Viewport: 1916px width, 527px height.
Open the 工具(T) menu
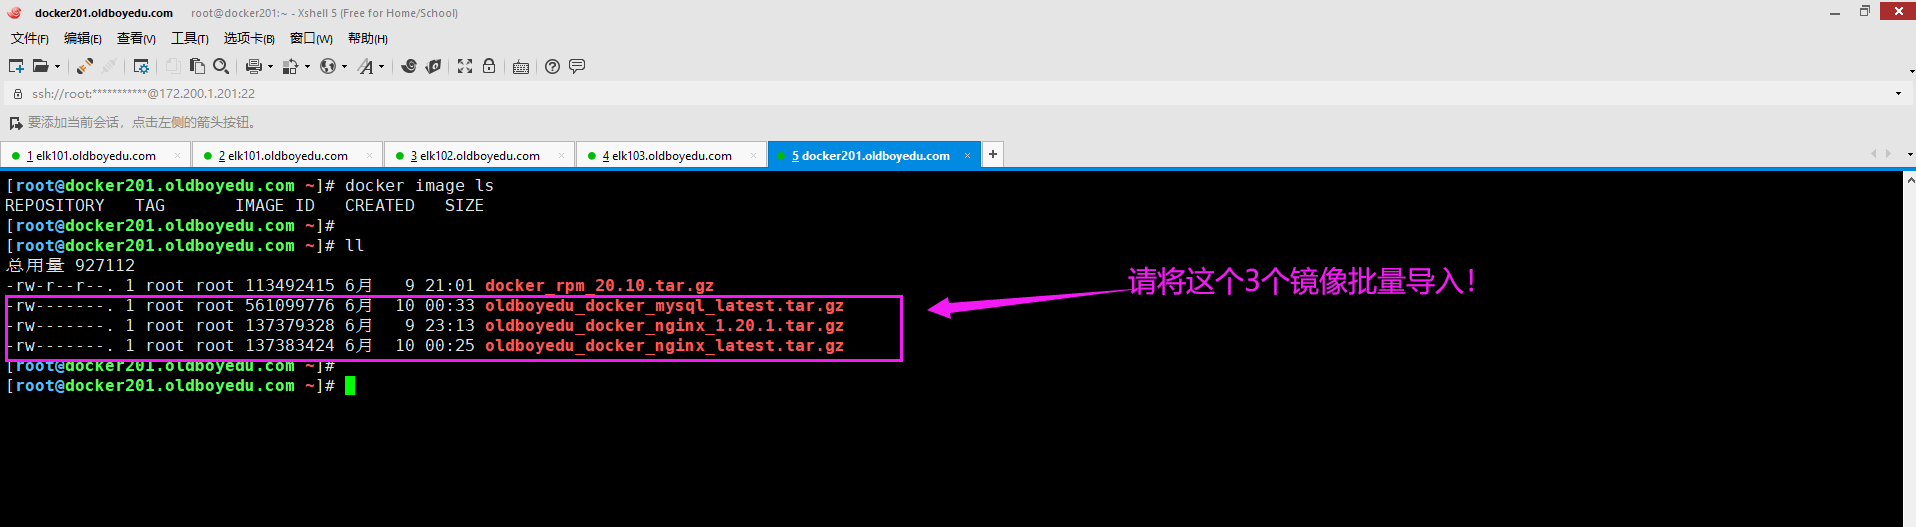189,38
